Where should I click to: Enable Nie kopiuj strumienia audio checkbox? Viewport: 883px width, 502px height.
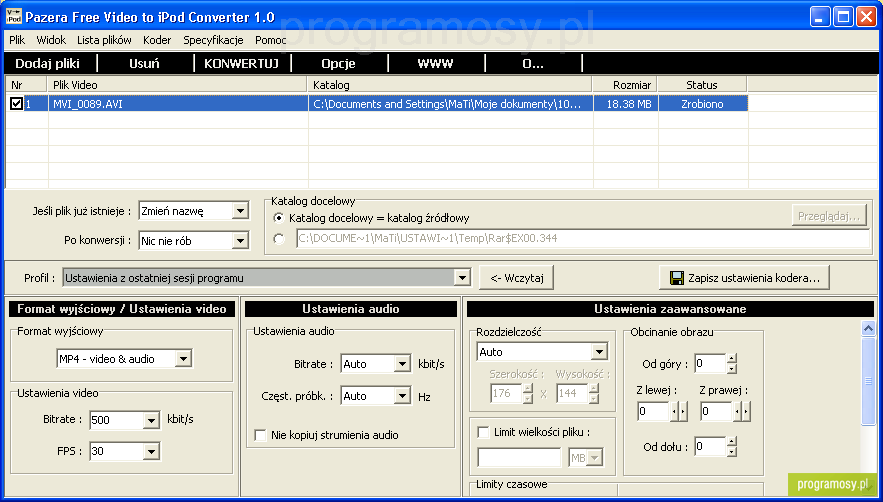260,435
